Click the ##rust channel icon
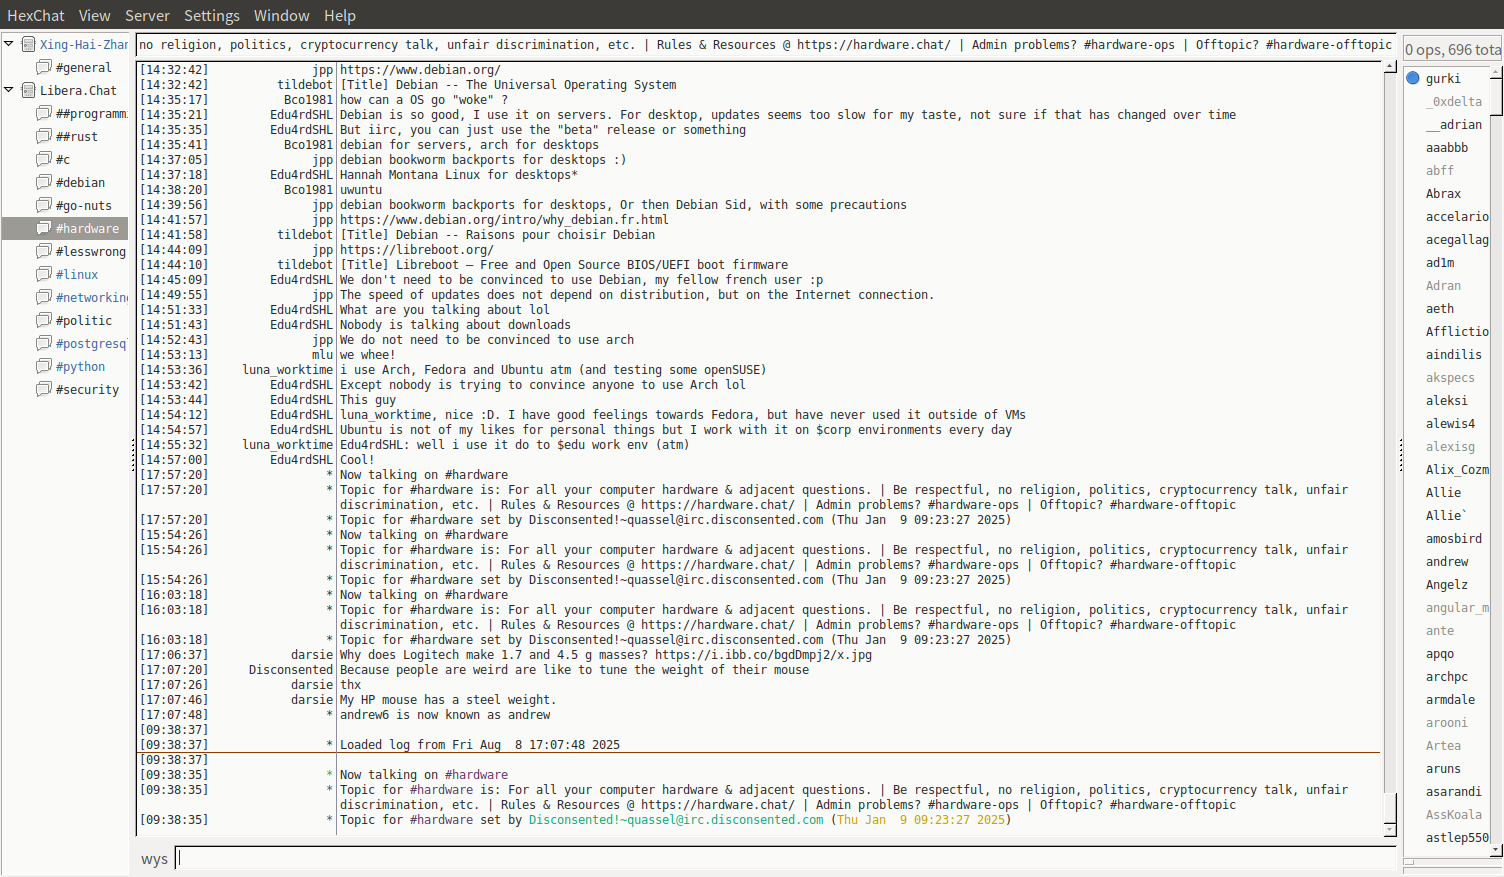The width and height of the screenshot is (1504, 877). (44, 136)
